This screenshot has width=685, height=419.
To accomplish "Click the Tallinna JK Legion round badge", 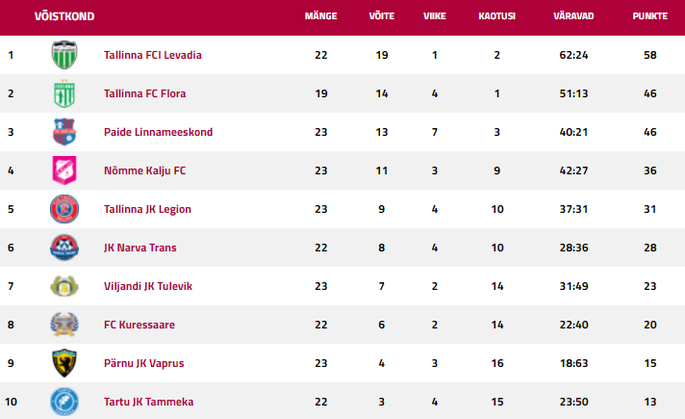I will pyautogui.click(x=64, y=209).
